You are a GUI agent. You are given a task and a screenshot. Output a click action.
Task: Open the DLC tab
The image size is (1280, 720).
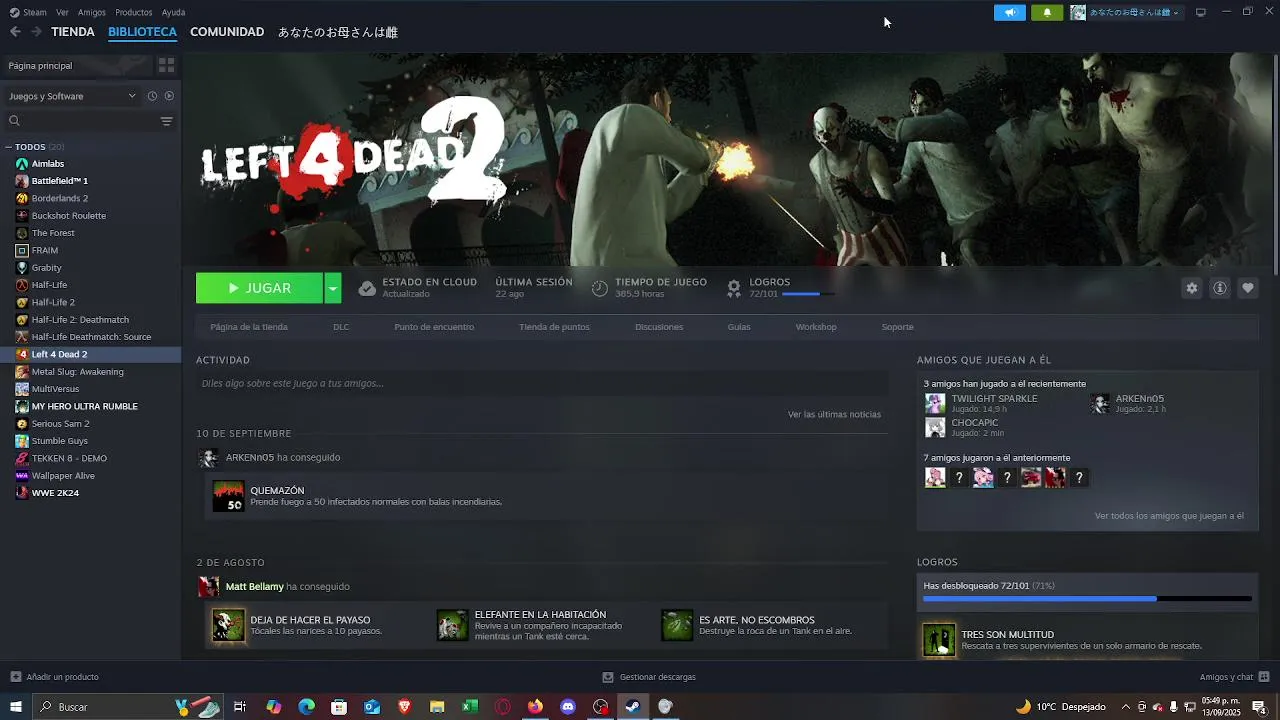pos(341,327)
